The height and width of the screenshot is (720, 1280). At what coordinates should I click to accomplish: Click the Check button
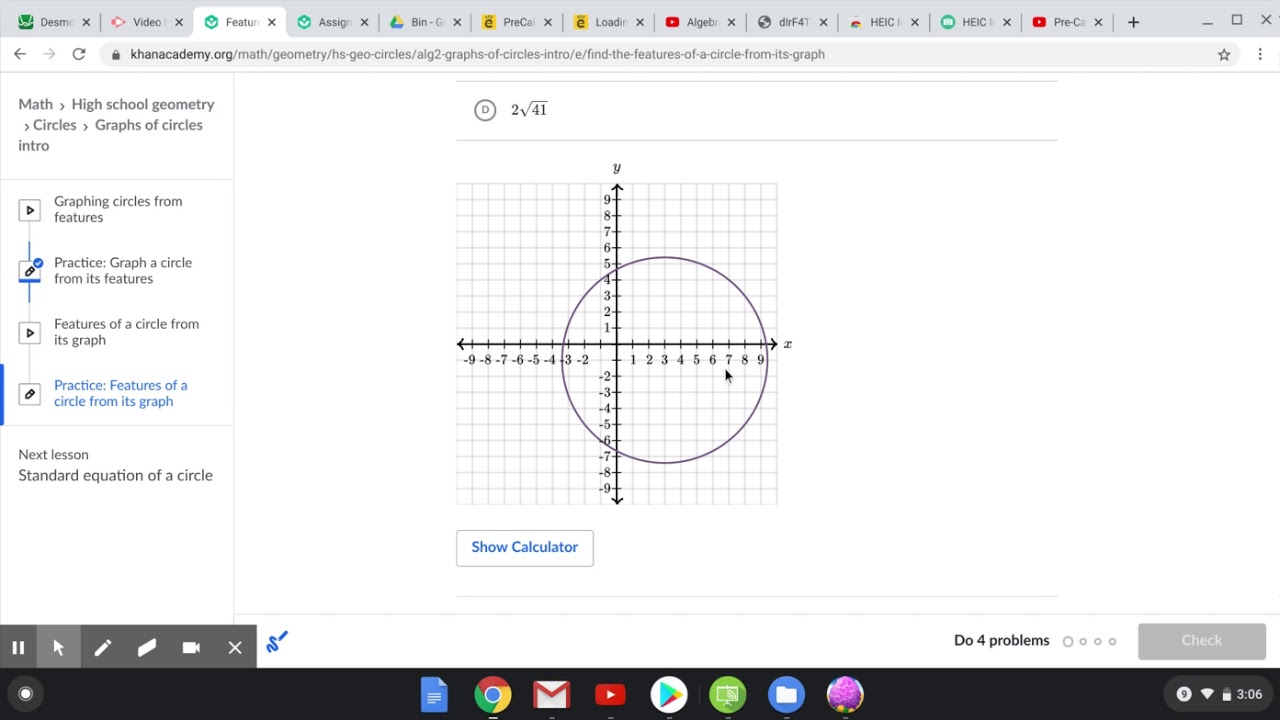[x=1202, y=641]
